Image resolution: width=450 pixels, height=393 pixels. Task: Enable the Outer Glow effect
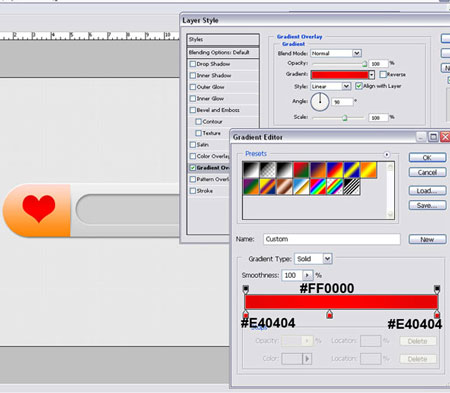click(193, 87)
